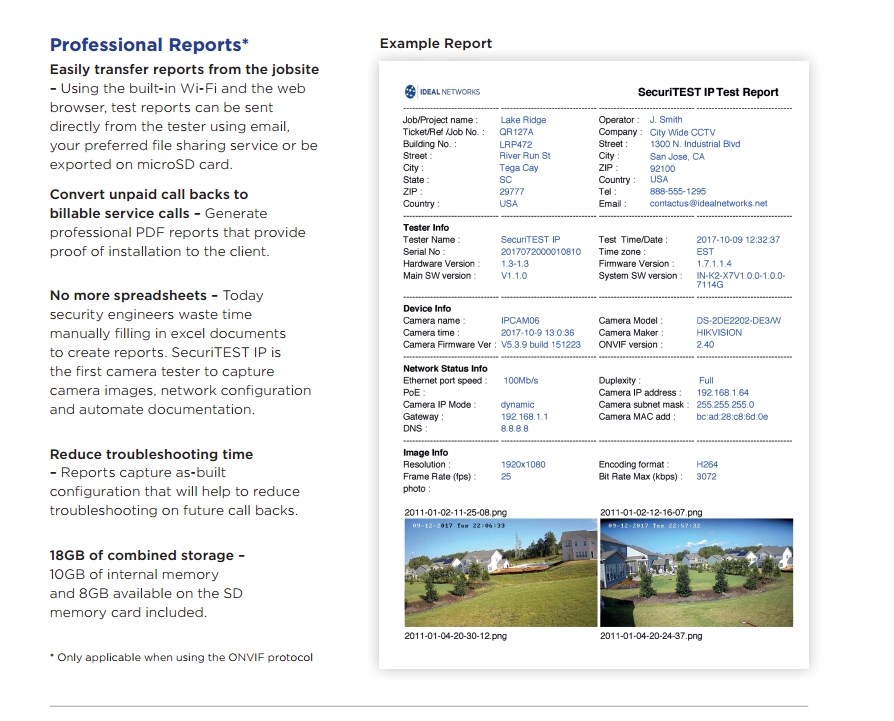Select the 'Example Report' heading

coord(436,43)
